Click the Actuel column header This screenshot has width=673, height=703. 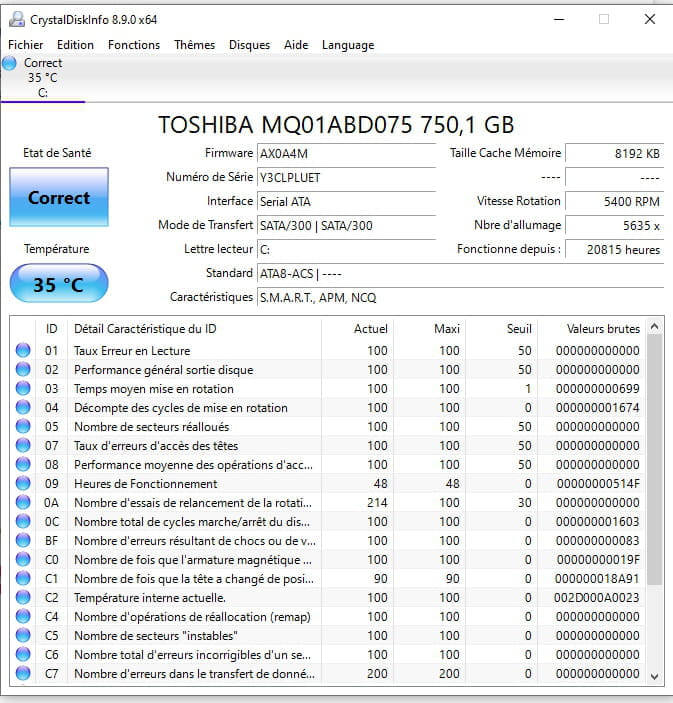pos(370,329)
